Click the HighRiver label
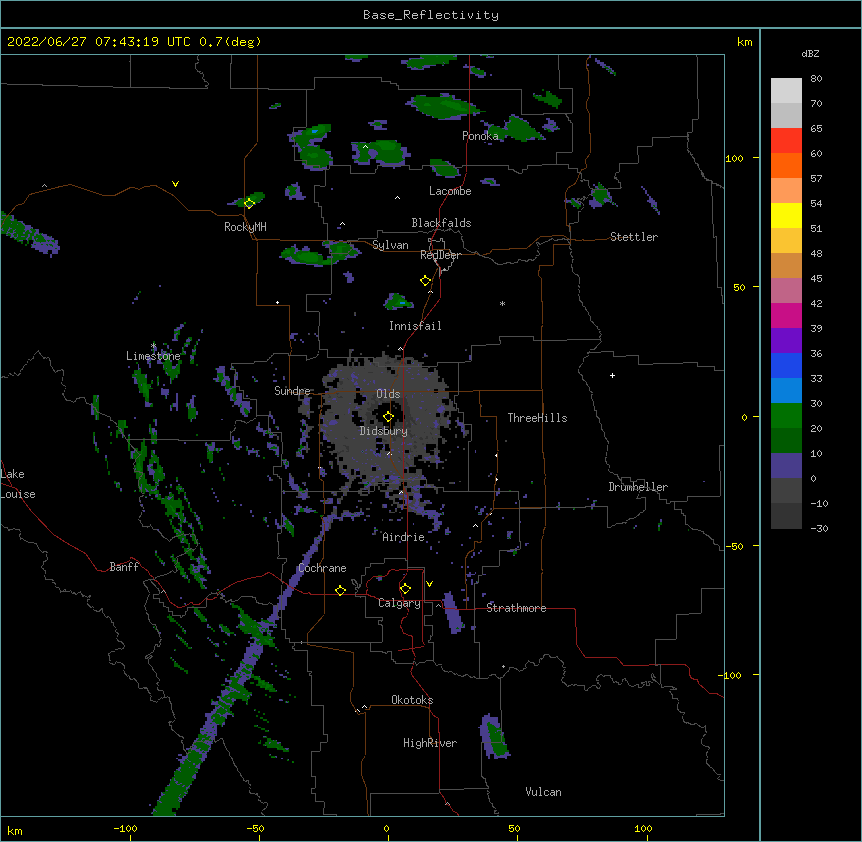Viewport: 862px width, 842px height. (430, 743)
